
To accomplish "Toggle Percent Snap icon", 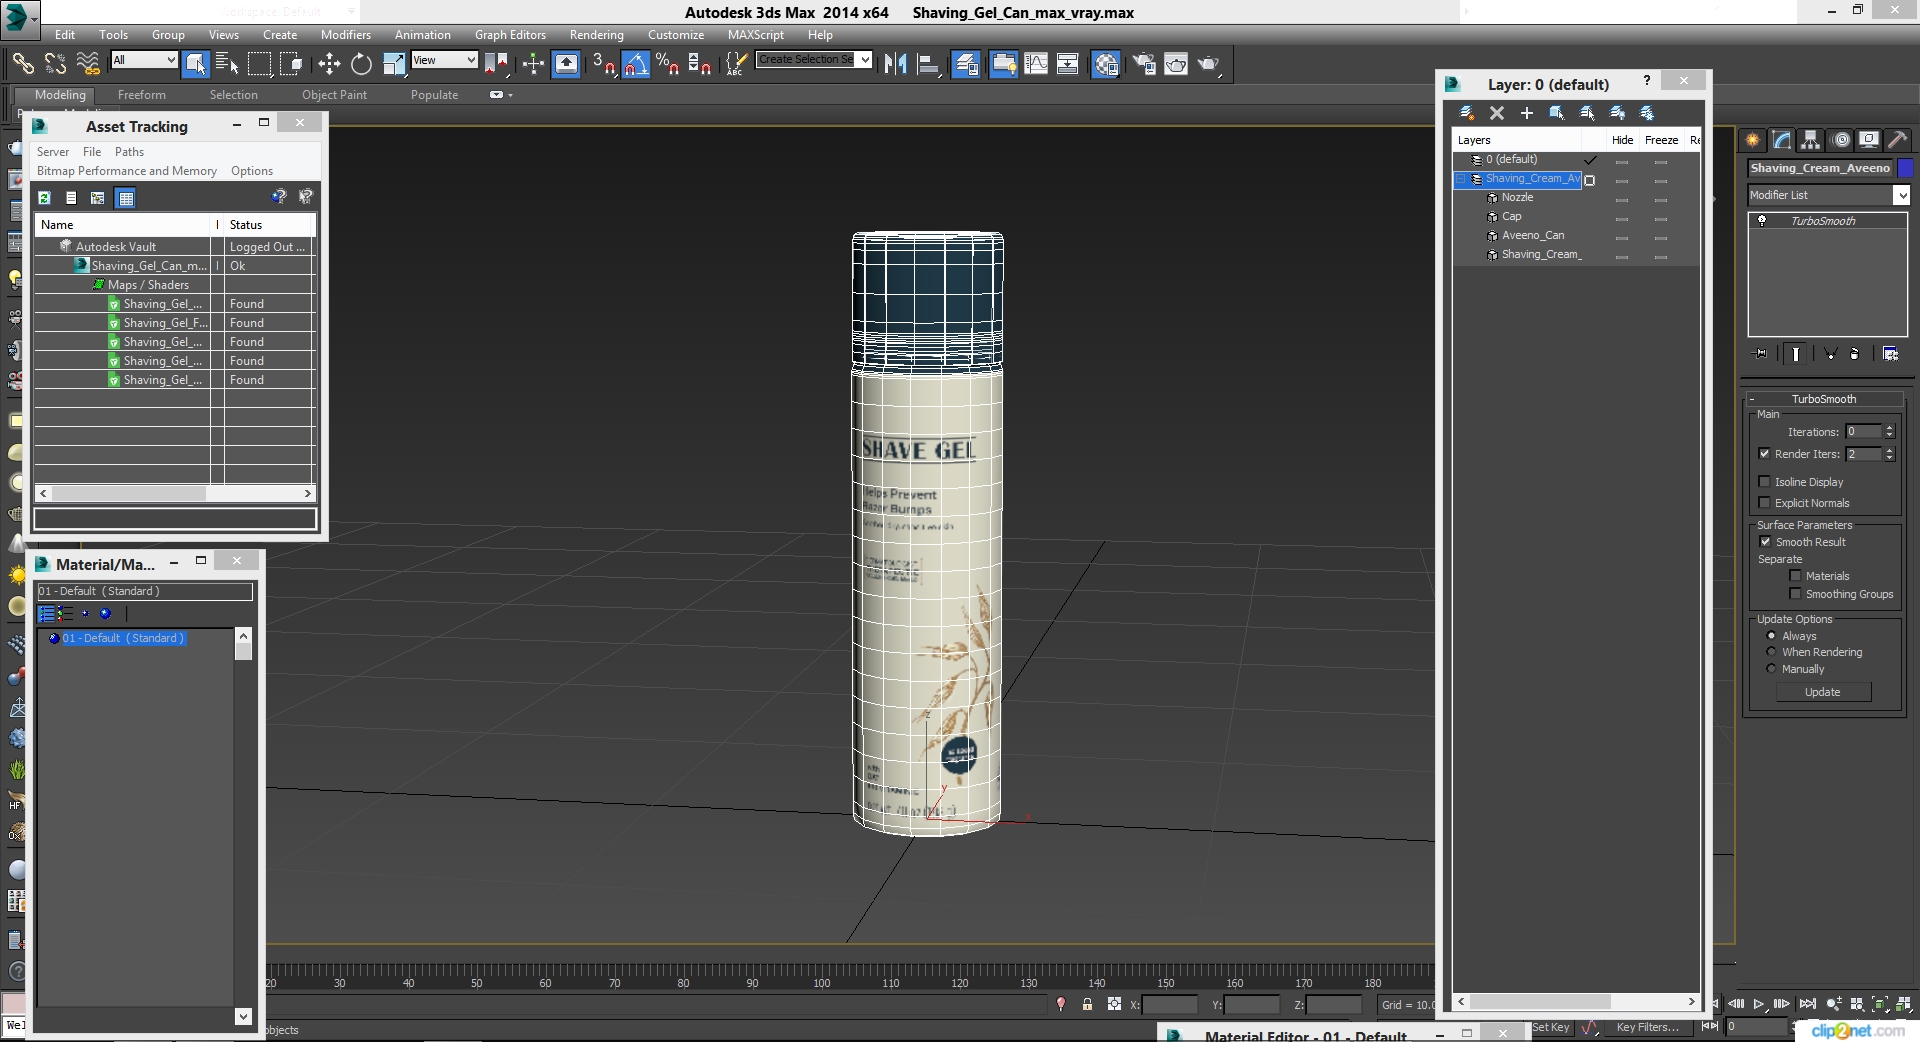I will (x=667, y=64).
